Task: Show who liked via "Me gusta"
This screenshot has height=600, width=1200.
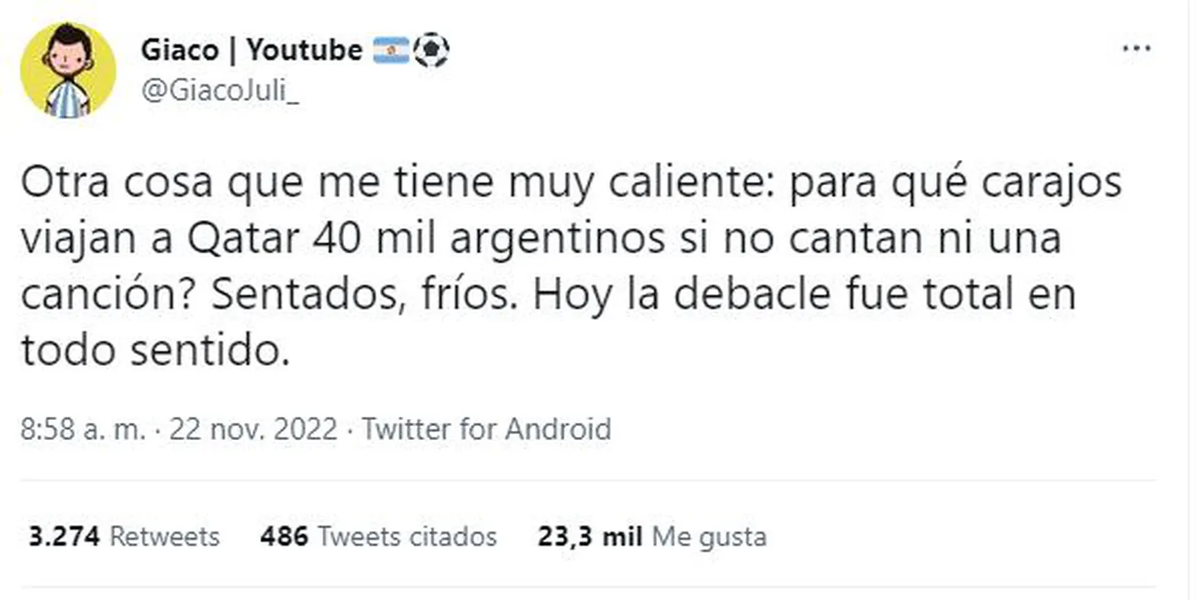Action: click(709, 536)
